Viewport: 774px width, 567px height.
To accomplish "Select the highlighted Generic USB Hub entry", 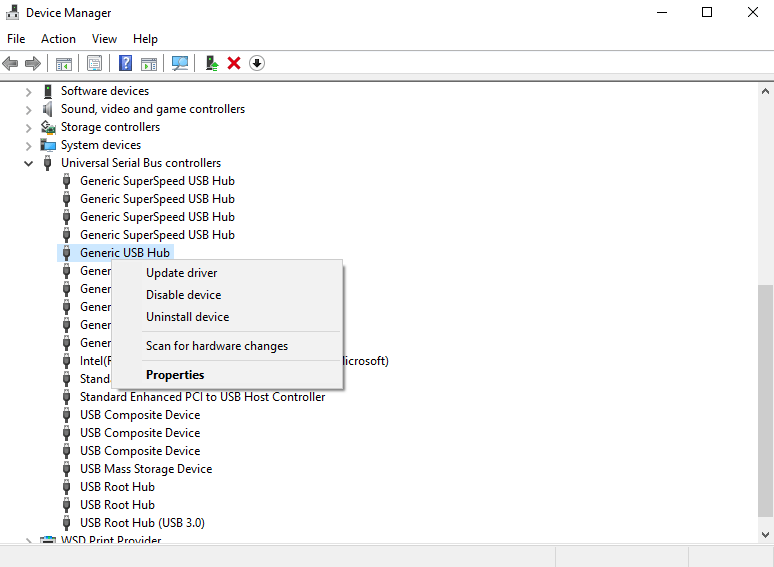I will point(125,253).
